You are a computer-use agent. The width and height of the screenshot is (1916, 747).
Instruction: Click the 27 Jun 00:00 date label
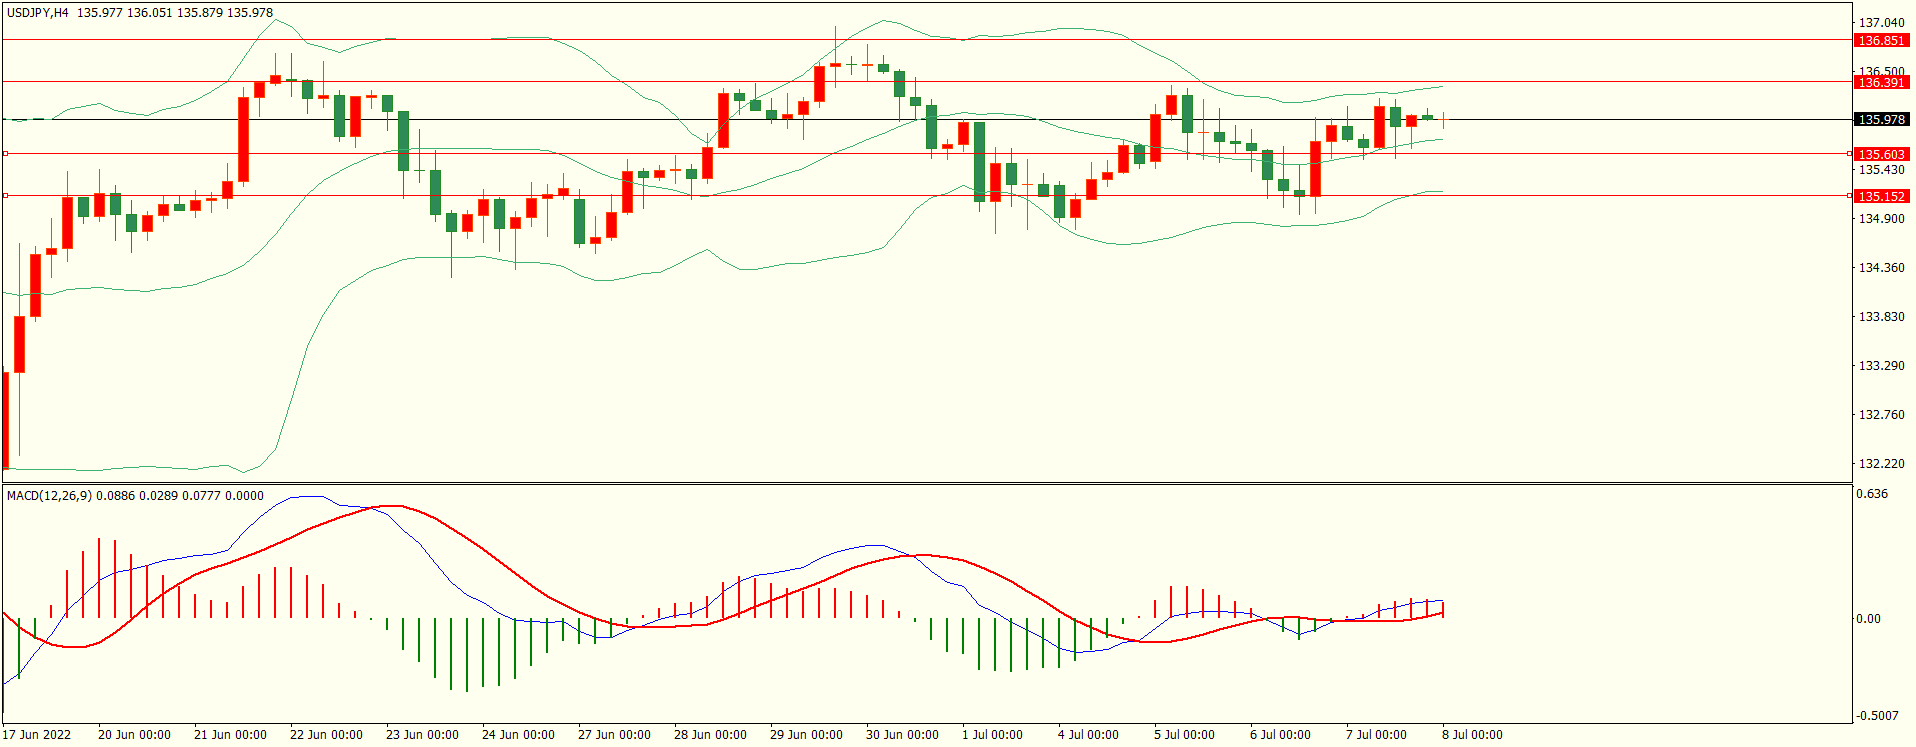614,735
